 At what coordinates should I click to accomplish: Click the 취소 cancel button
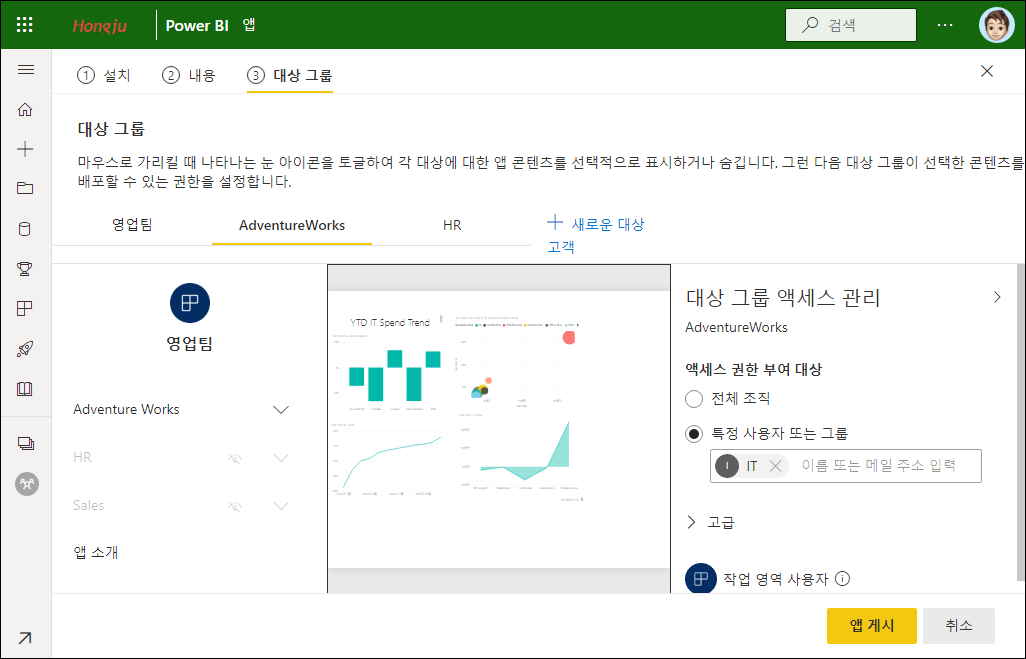[959, 626]
